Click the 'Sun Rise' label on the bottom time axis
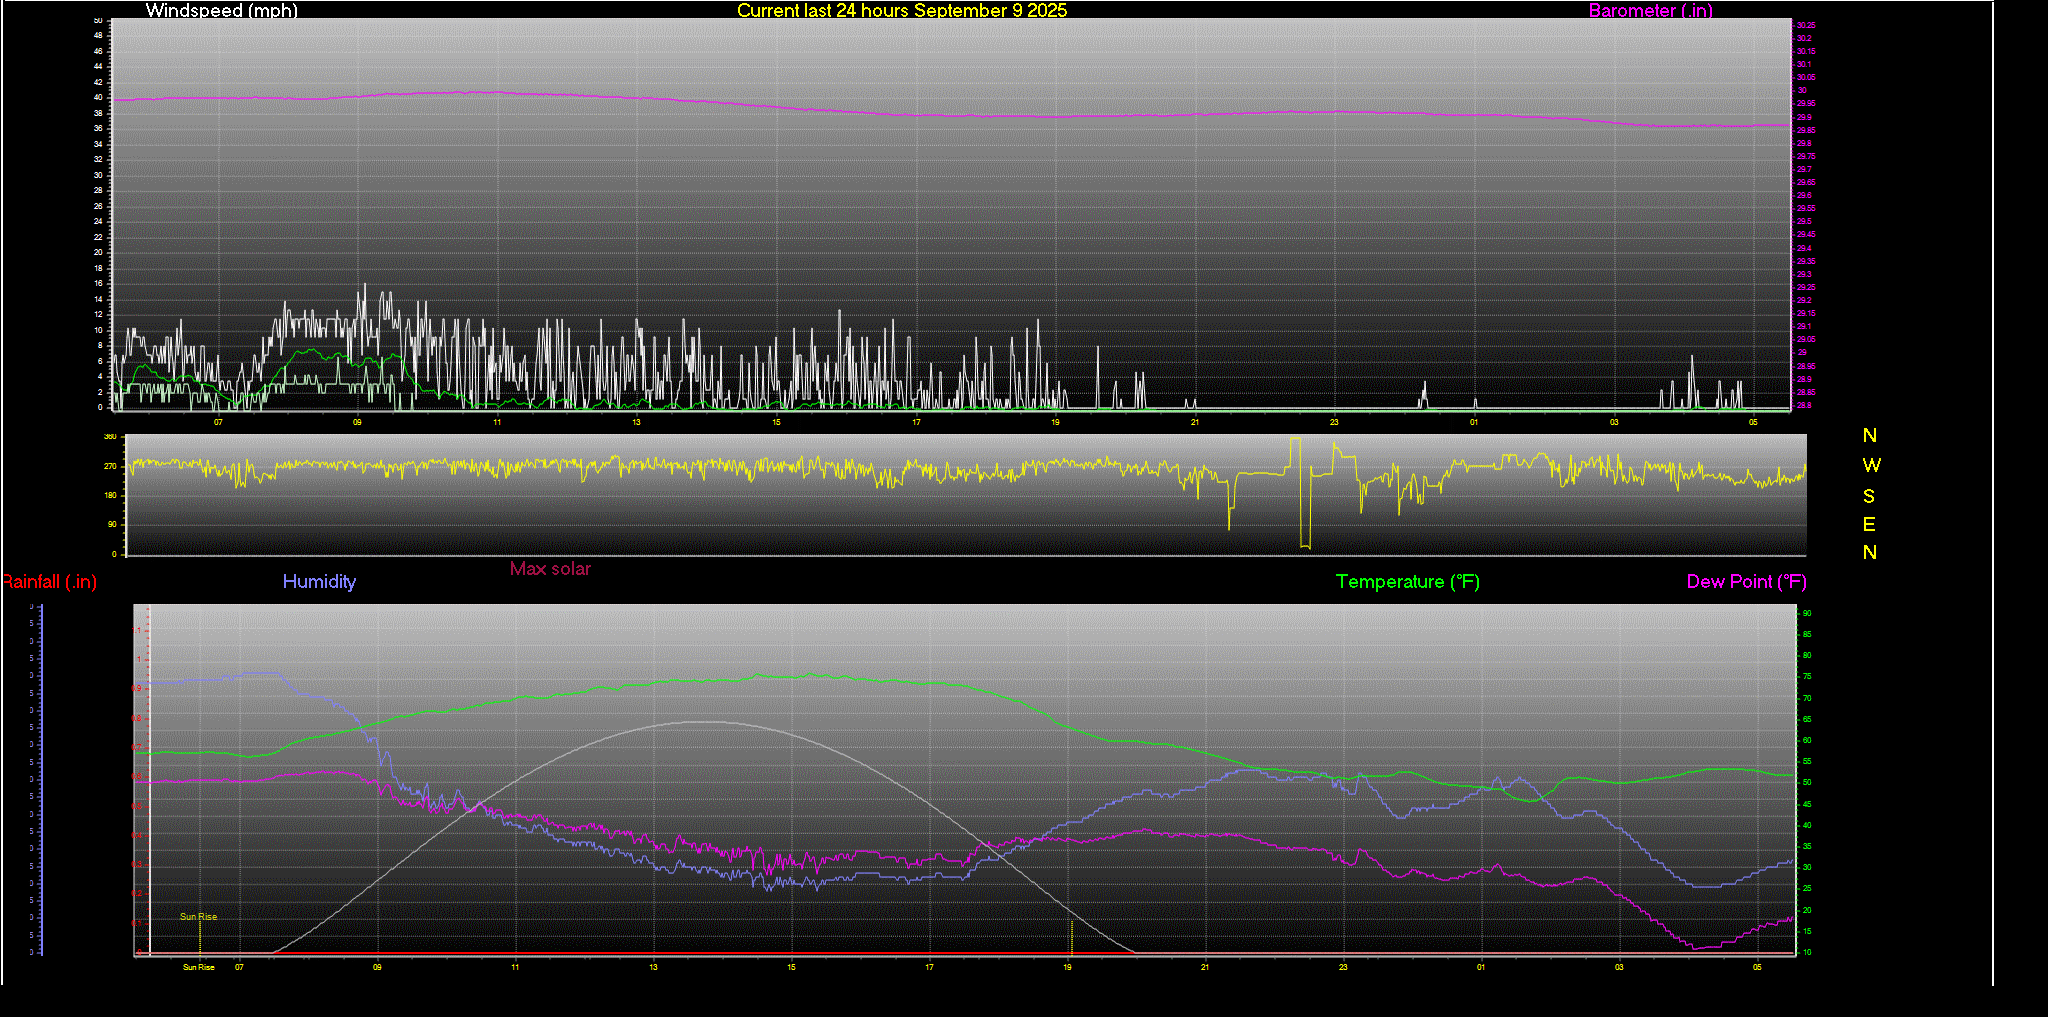Viewport: 2048px width, 1017px height. (198, 967)
